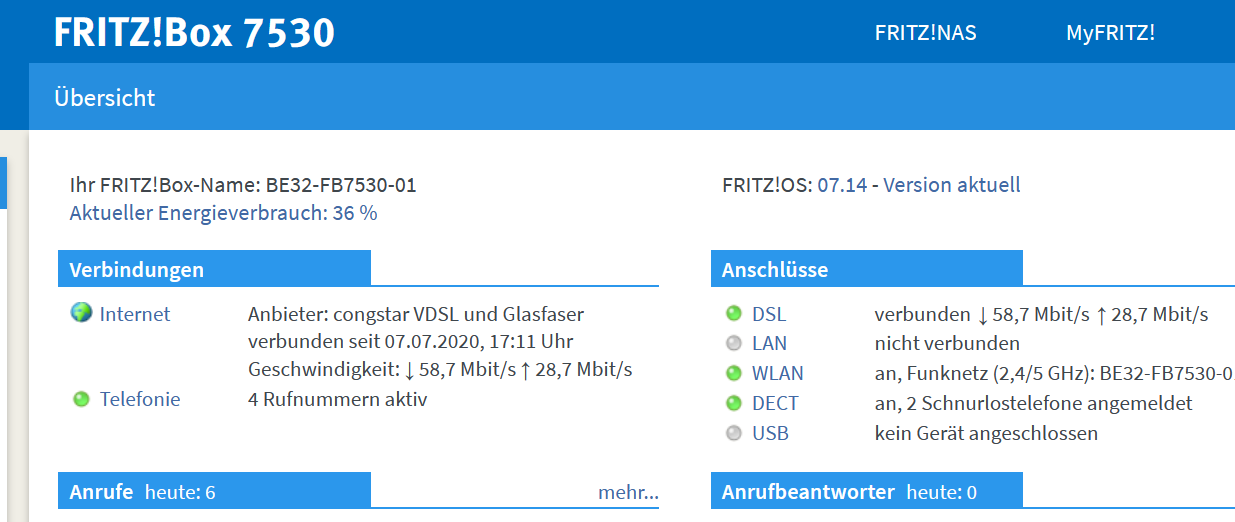The height and width of the screenshot is (522, 1235).
Task: Click the Internet globe icon
Action: click(81, 314)
